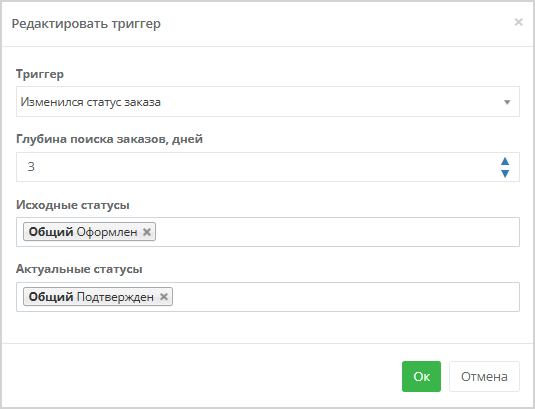Close the Редактировать триггер dialog with X
The width and height of the screenshot is (535, 409).
518,22
